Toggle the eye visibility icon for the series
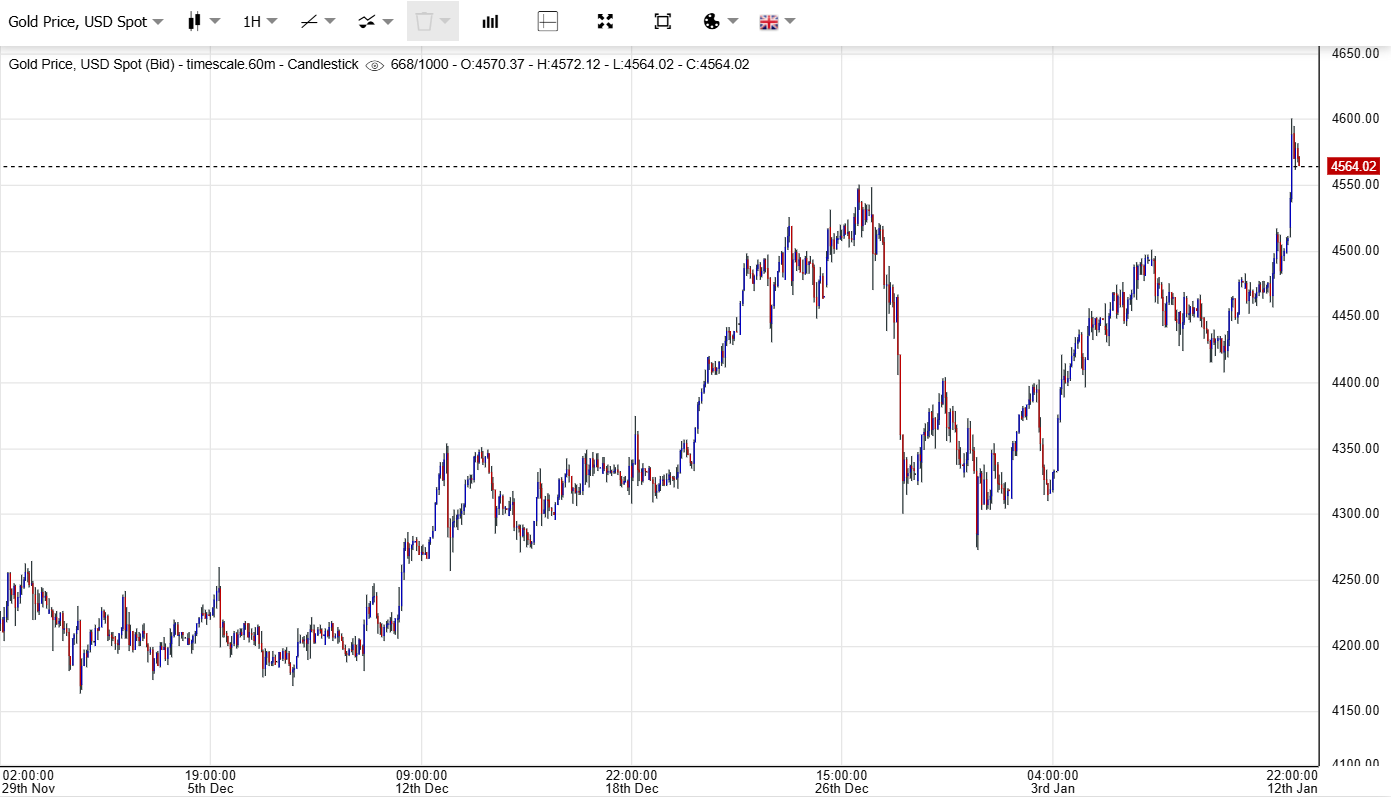This screenshot has width=1391, height=797. click(374, 65)
